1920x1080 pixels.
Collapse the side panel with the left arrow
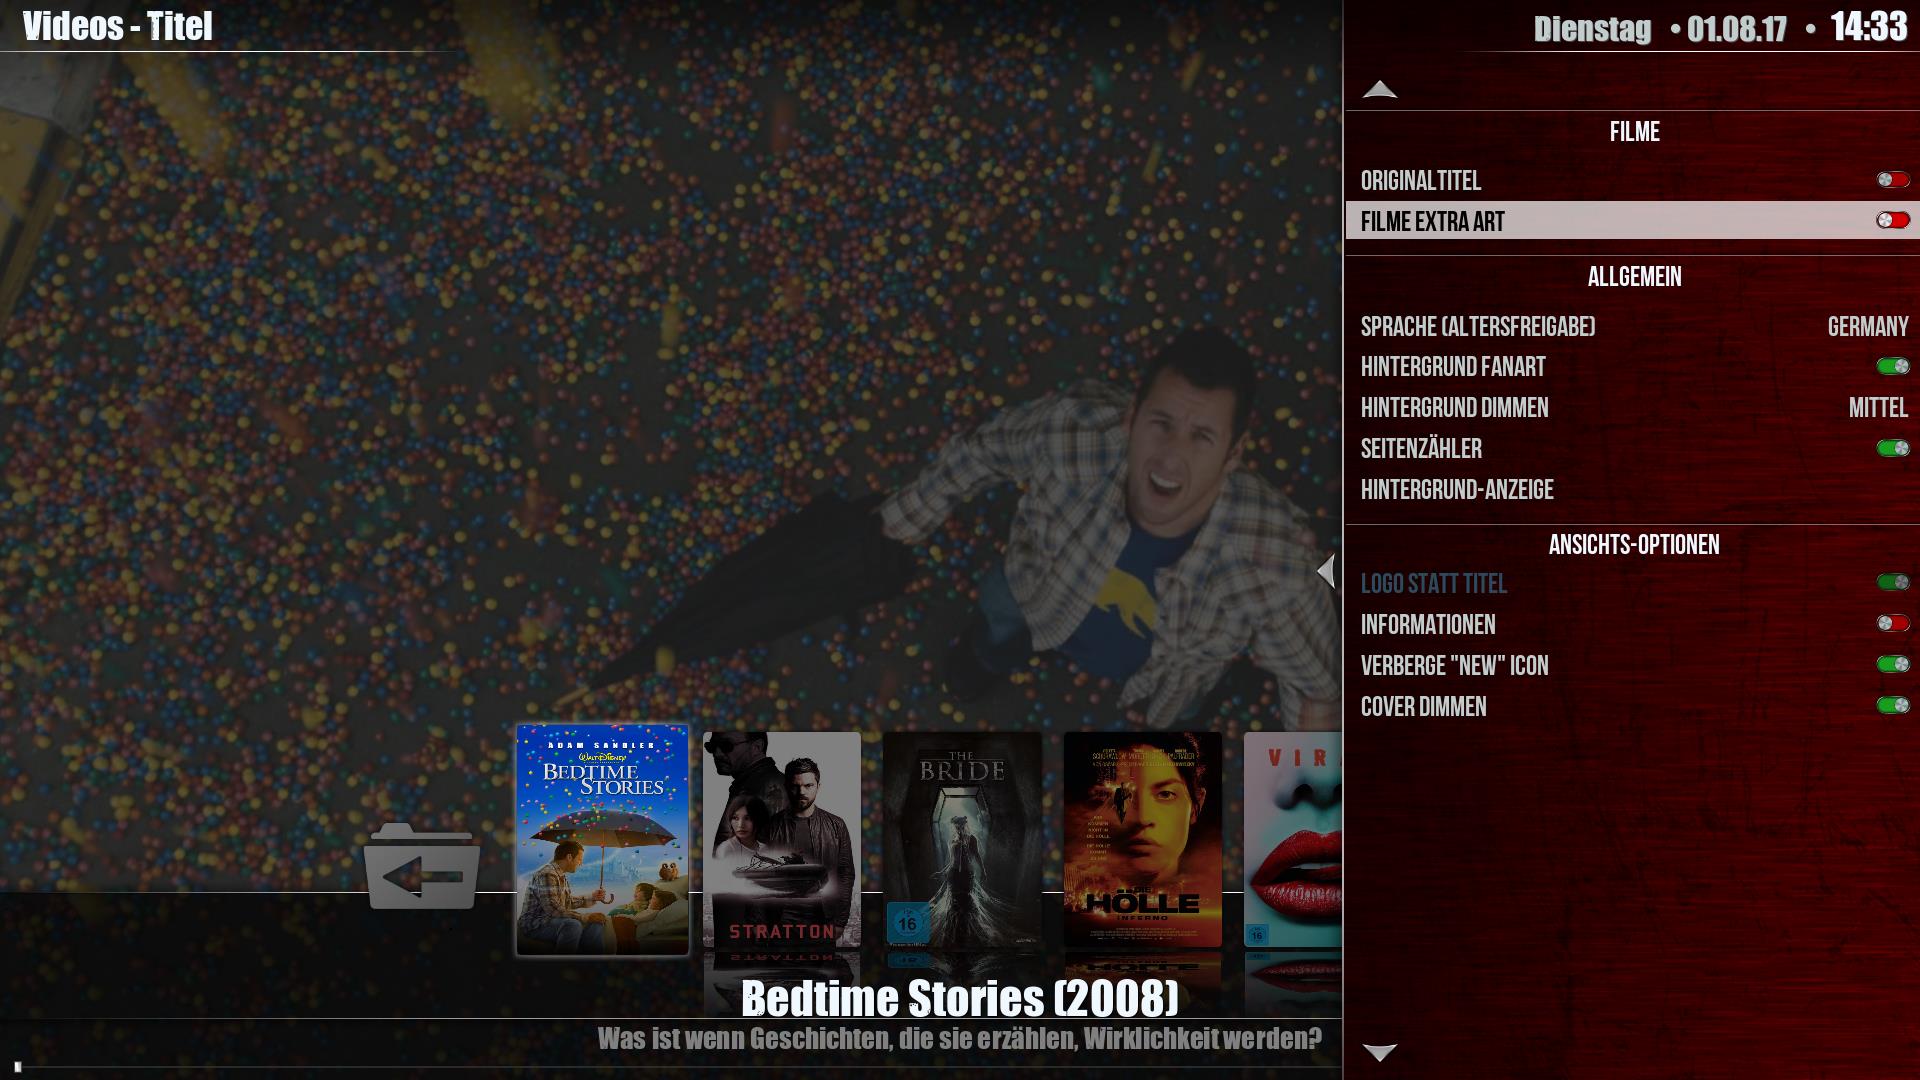pyautogui.click(x=1326, y=571)
